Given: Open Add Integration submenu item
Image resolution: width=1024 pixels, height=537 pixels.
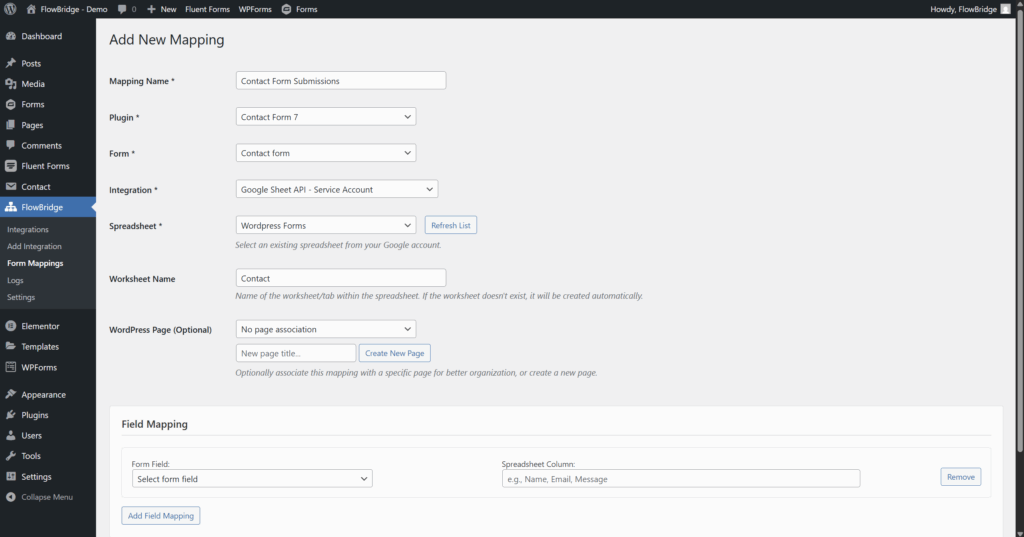Looking at the screenshot, I should [x=34, y=246].
